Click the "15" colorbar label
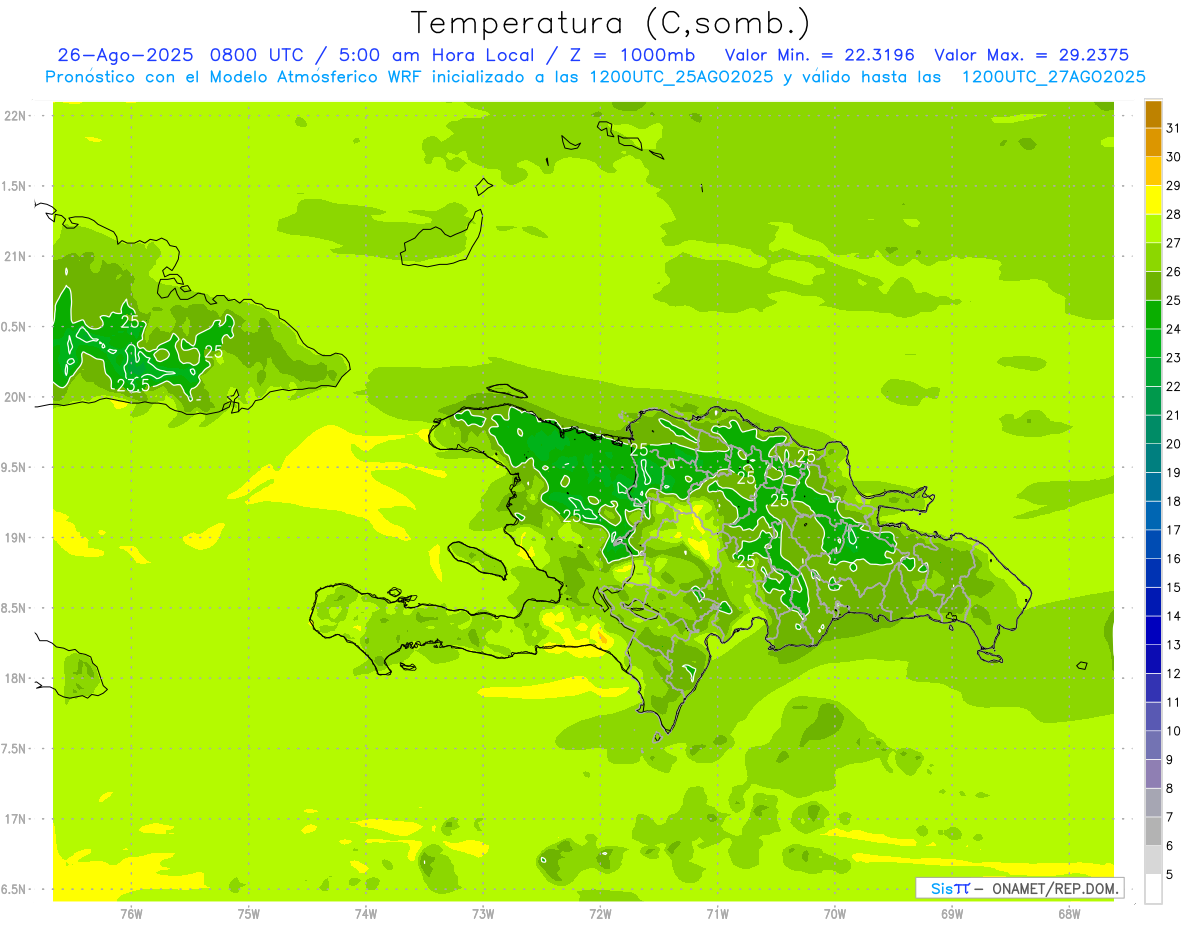This screenshot has height=927, width=1200. point(1173,588)
